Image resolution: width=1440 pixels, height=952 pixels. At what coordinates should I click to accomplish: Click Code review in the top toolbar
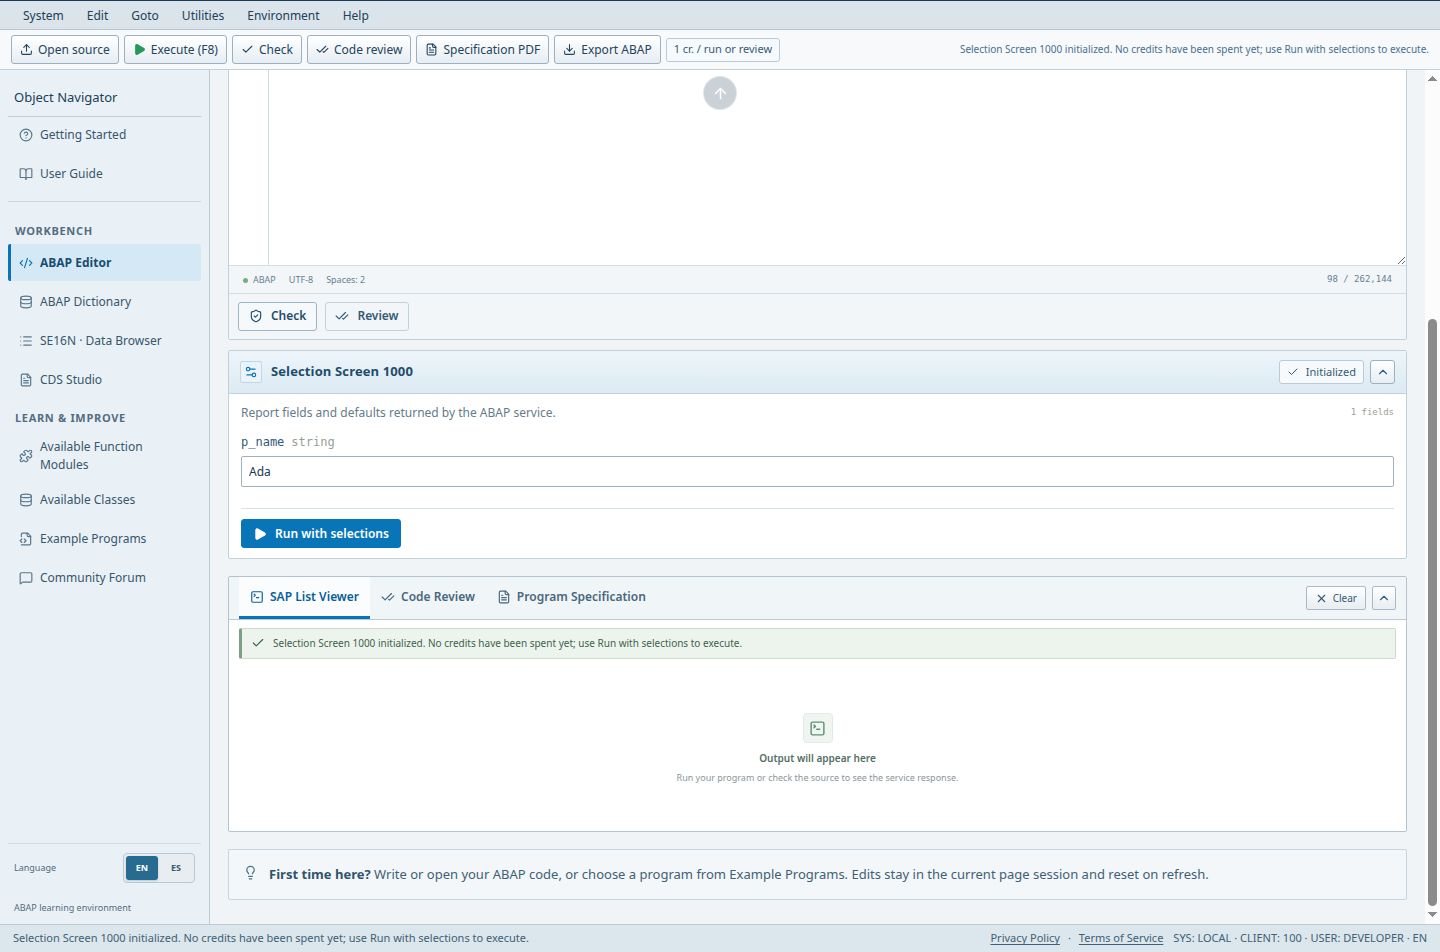pyautogui.click(x=359, y=49)
